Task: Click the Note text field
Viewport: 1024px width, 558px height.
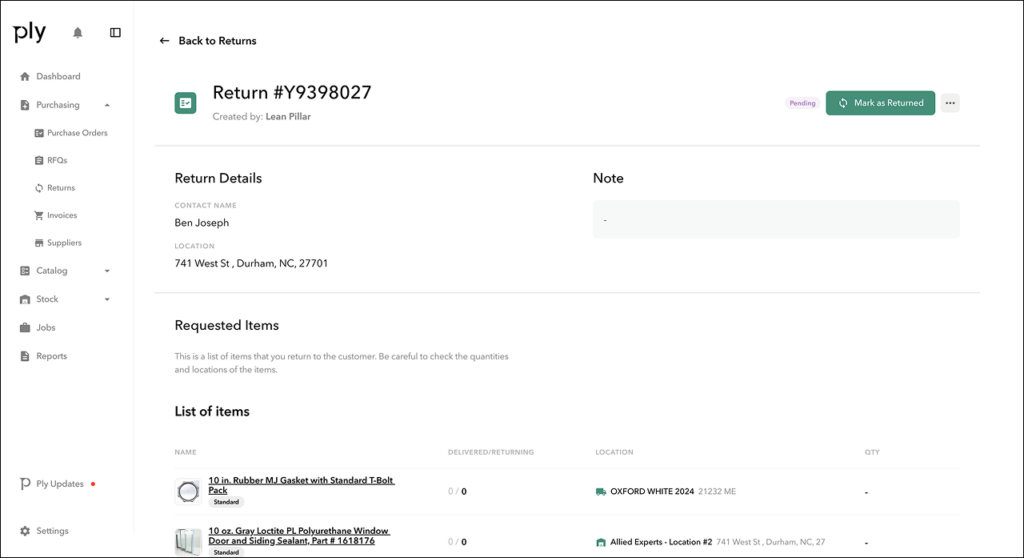Action: (x=776, y=220)
